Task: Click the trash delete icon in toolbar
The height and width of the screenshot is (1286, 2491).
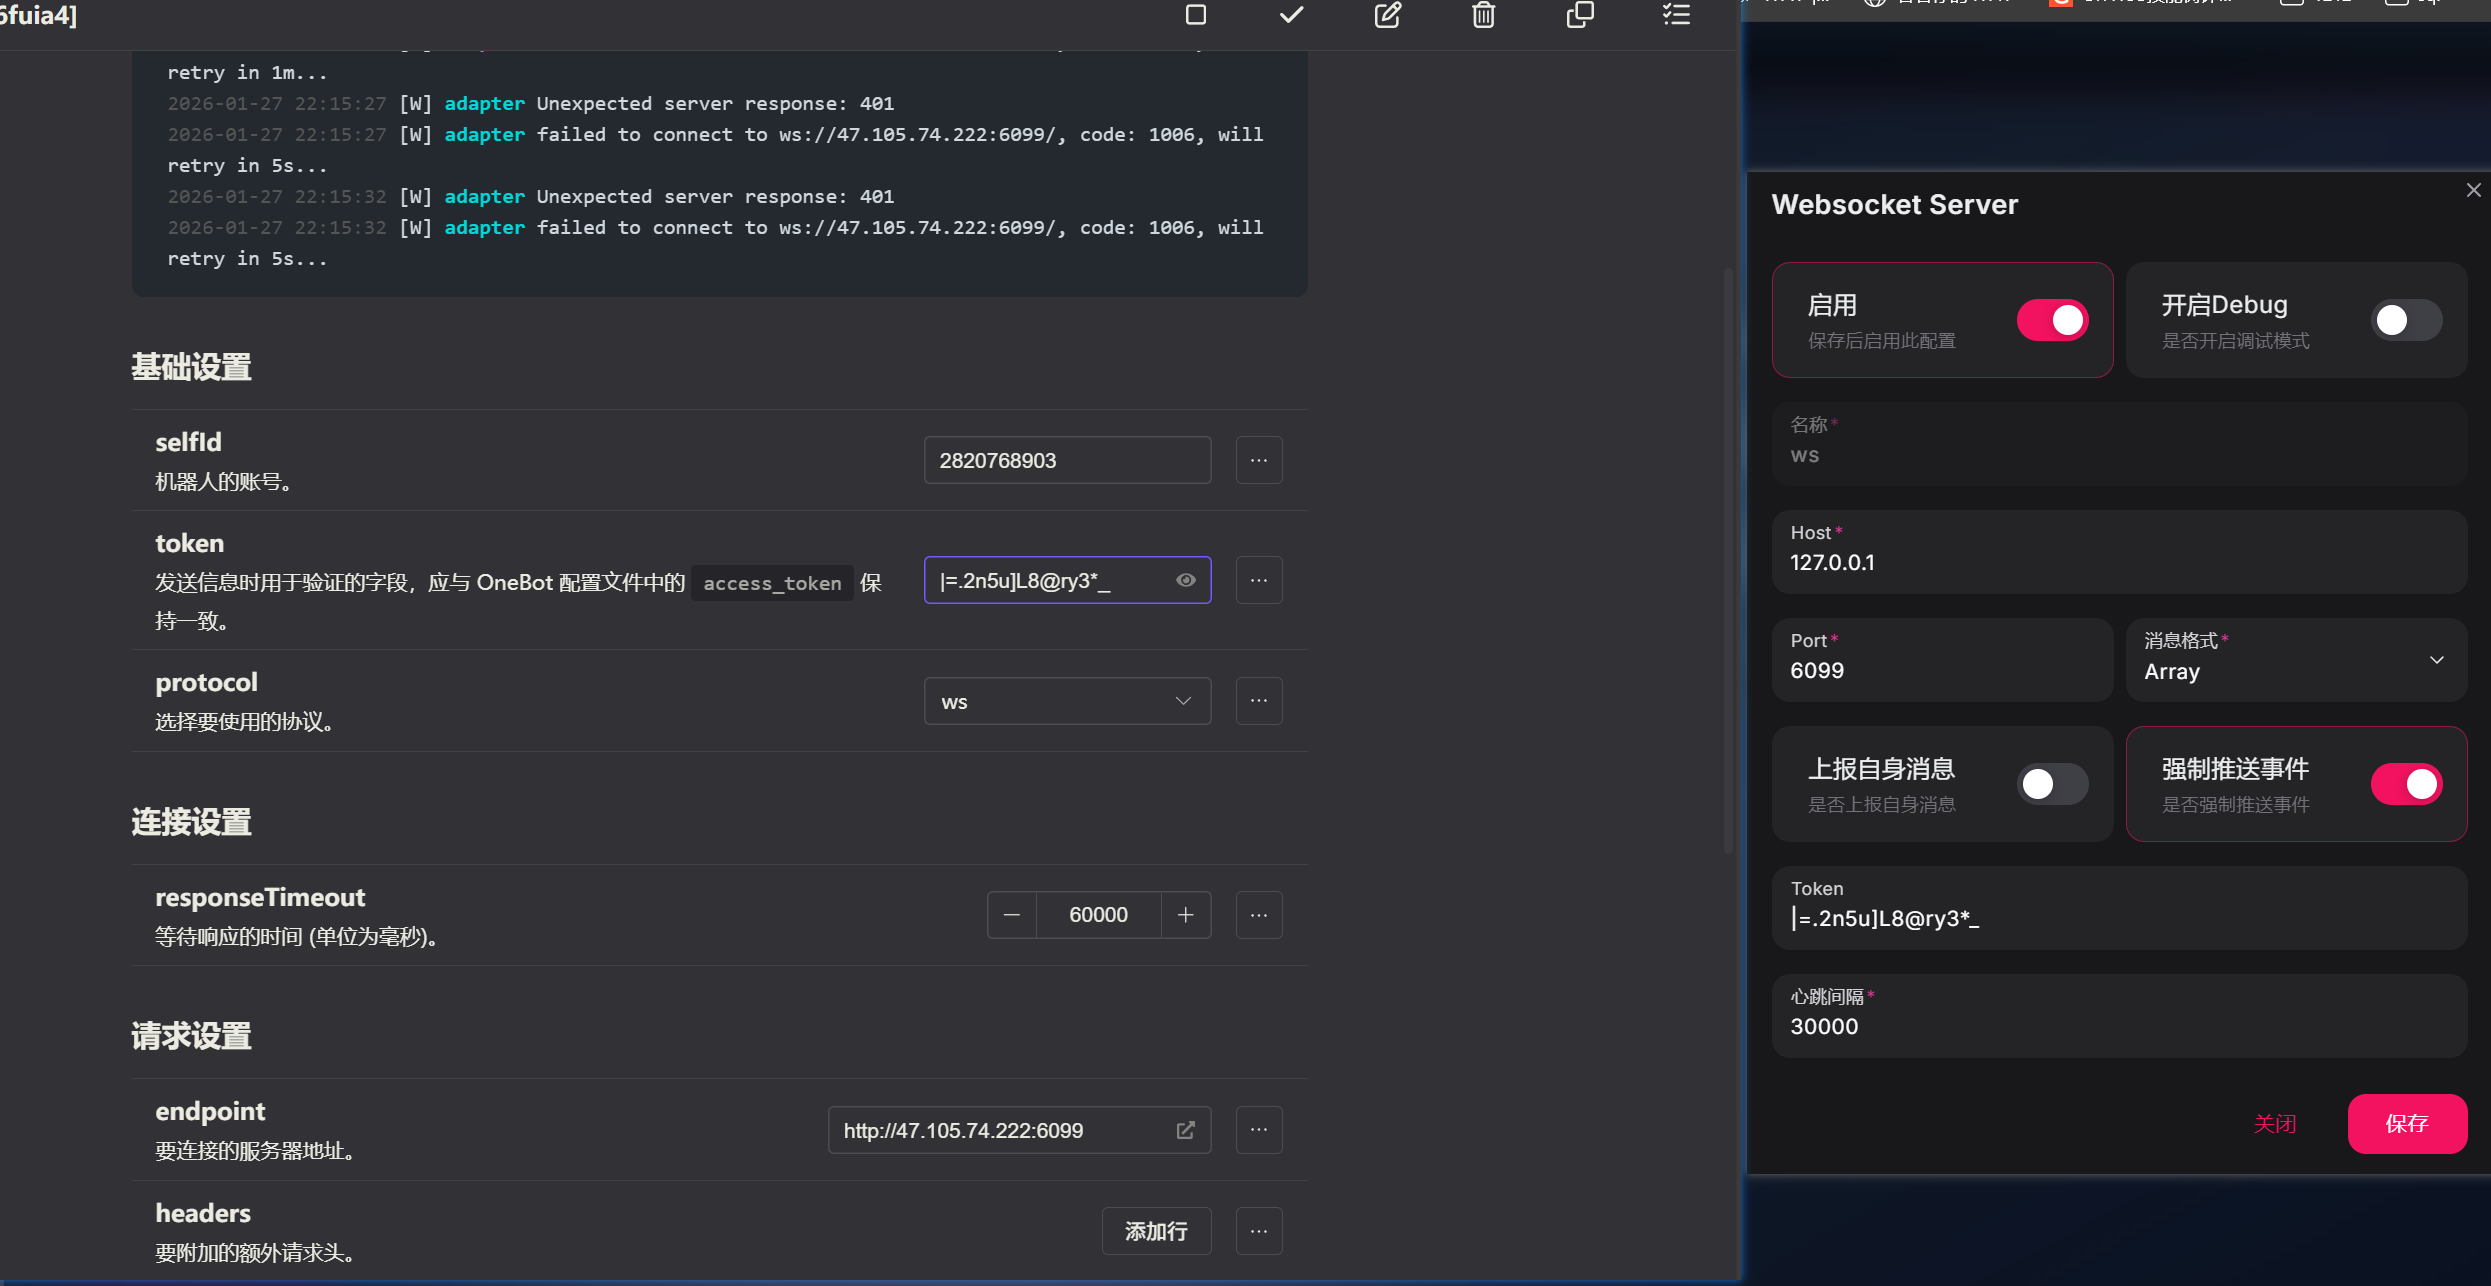Action: click(1483, 14)
